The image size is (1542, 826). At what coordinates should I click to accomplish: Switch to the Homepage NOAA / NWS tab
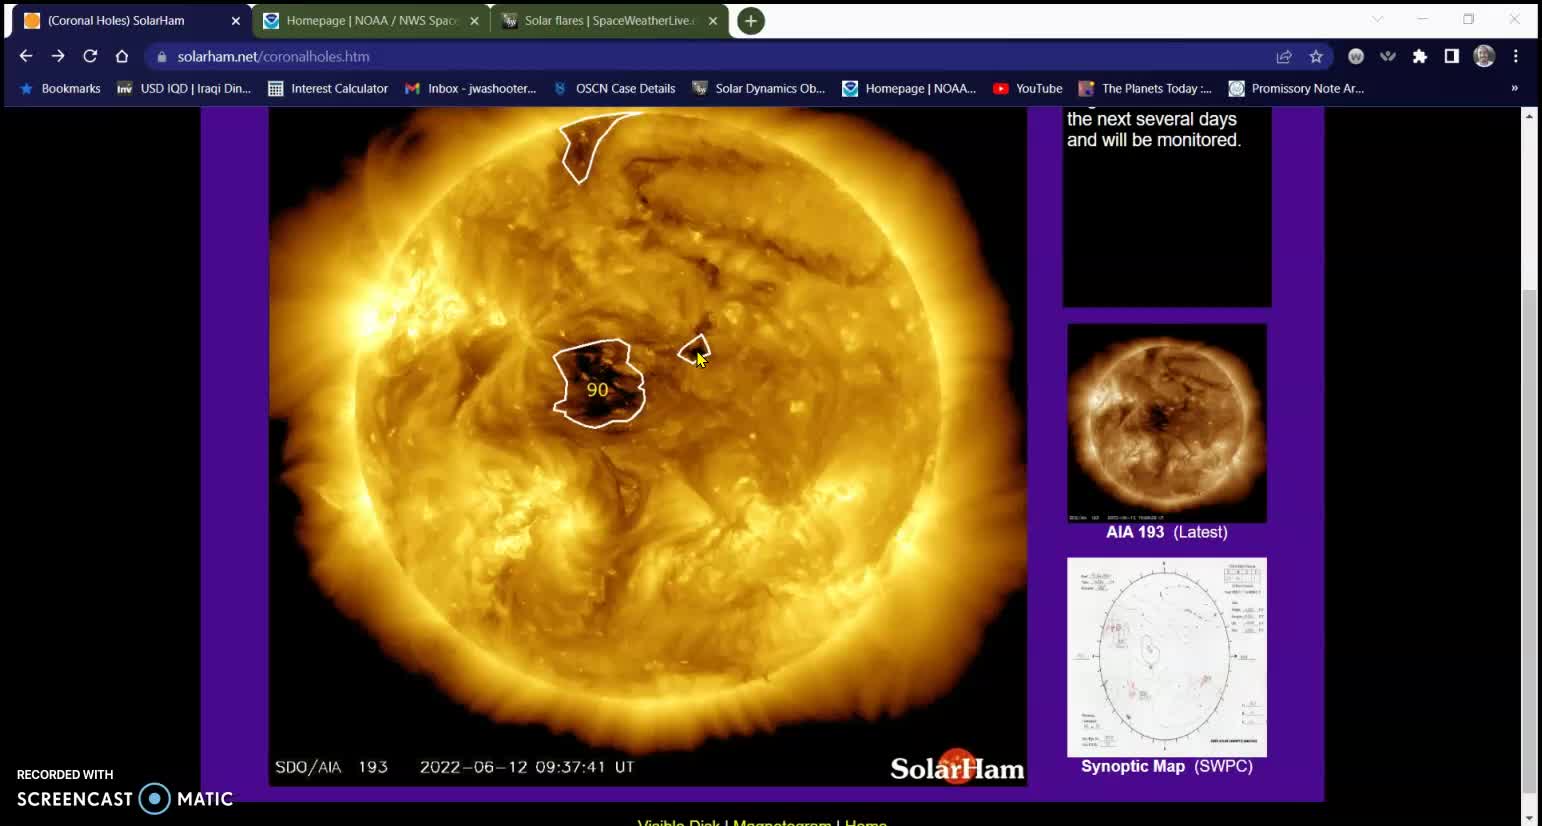371,21
